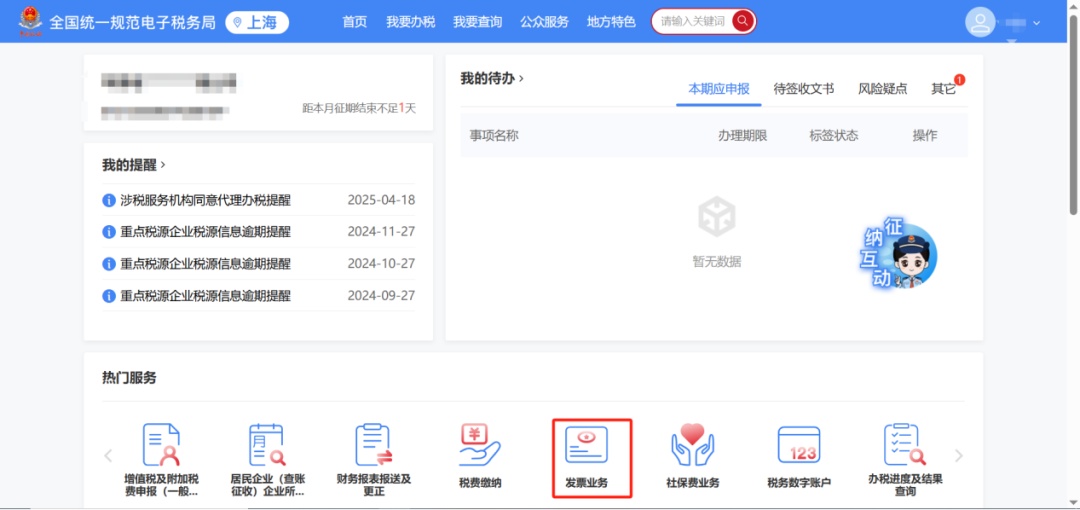Click the 税费缴纳 icon
Image resolution: width=1080 pixels, height=510 pixels.
pyautogui.click(x=480, y=446)
